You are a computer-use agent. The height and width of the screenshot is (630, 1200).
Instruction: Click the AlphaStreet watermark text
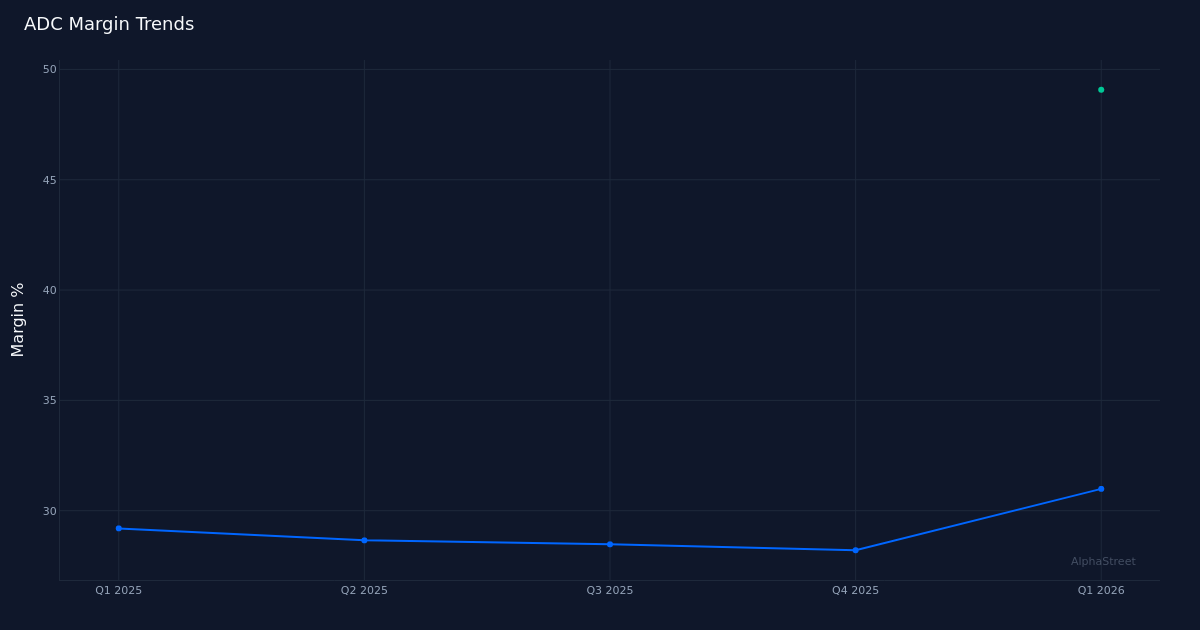point(1101,561)
